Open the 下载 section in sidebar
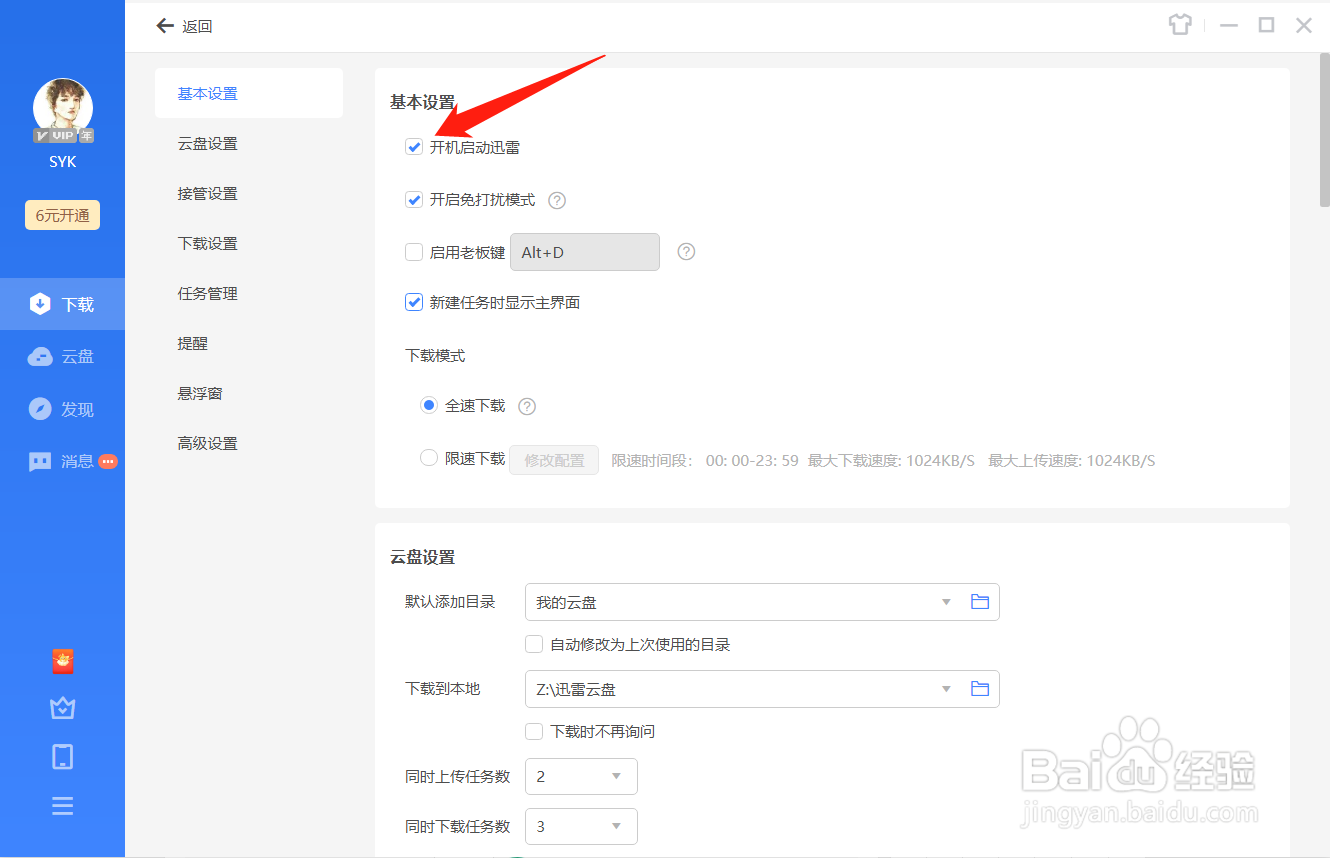 click(x=62, y=304)
